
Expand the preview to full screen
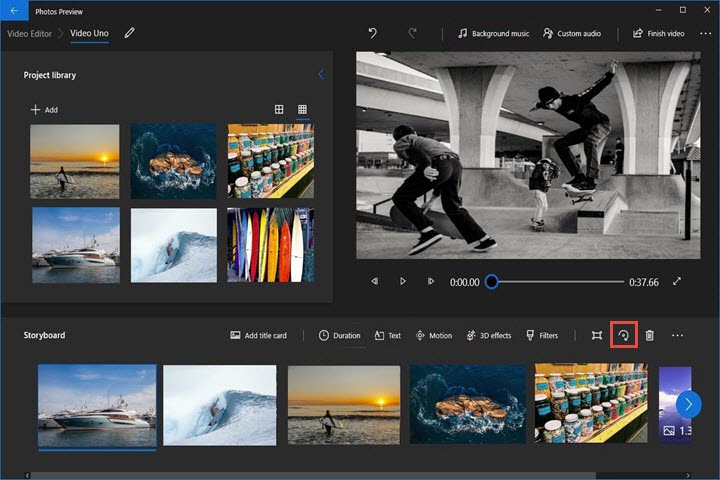677,282
